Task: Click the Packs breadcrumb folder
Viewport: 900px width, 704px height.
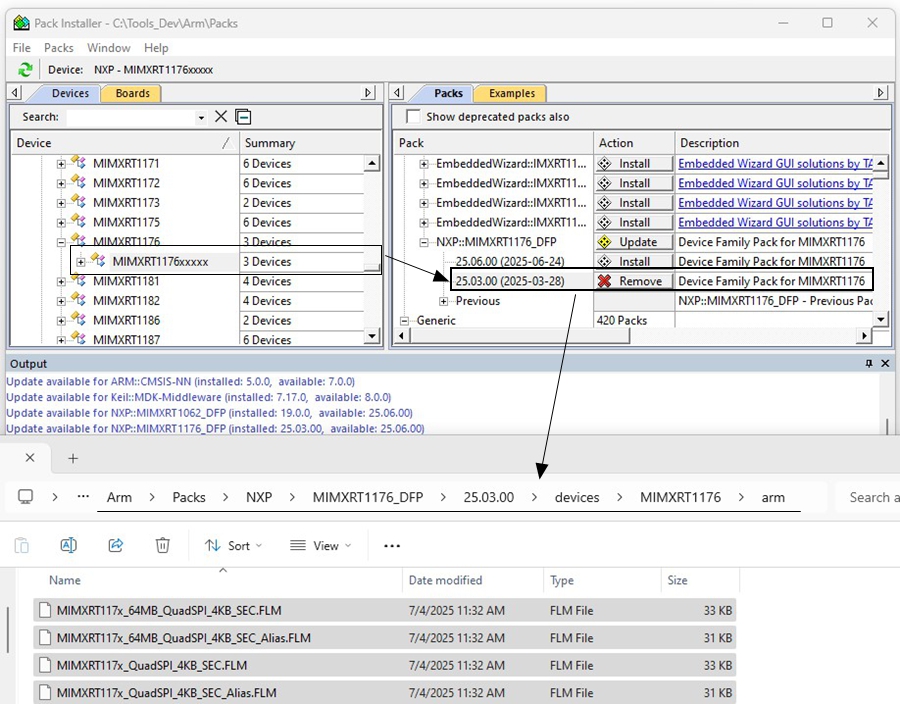Action: point(189,497)
